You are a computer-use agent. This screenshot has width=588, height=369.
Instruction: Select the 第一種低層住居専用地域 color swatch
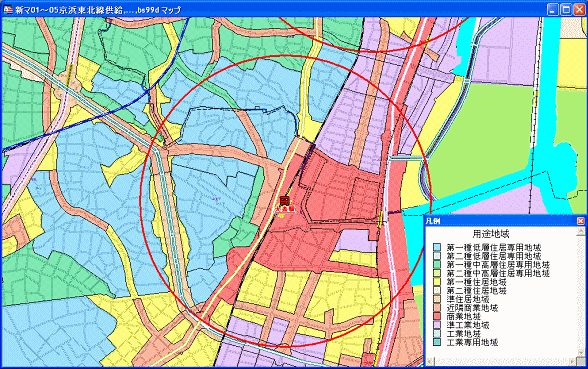(437, 248)
